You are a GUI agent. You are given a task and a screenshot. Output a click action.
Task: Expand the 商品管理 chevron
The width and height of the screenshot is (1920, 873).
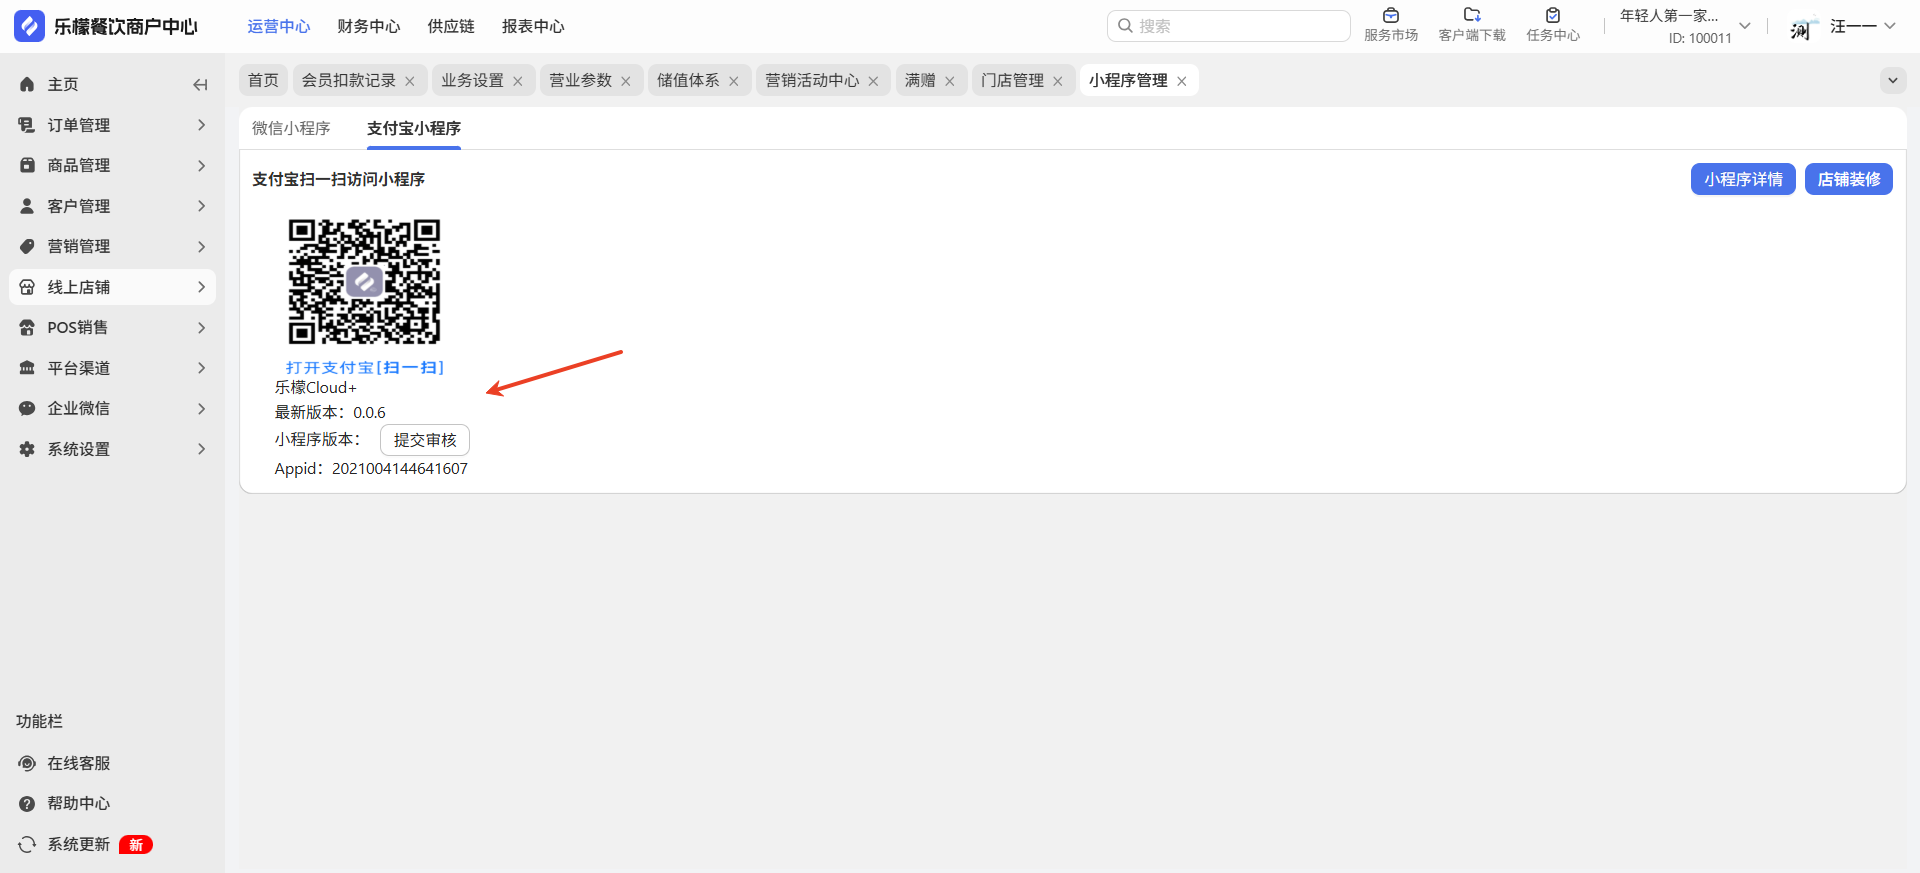point(201,165)
